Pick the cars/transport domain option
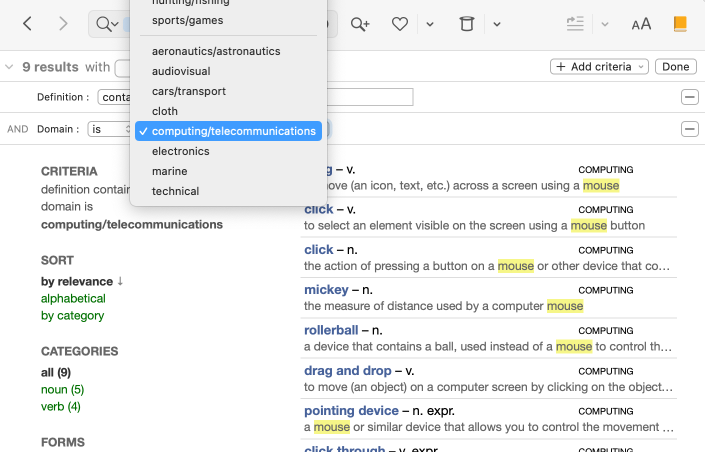The width and height of the screenshot is (705, 452). tap(189, 91)
